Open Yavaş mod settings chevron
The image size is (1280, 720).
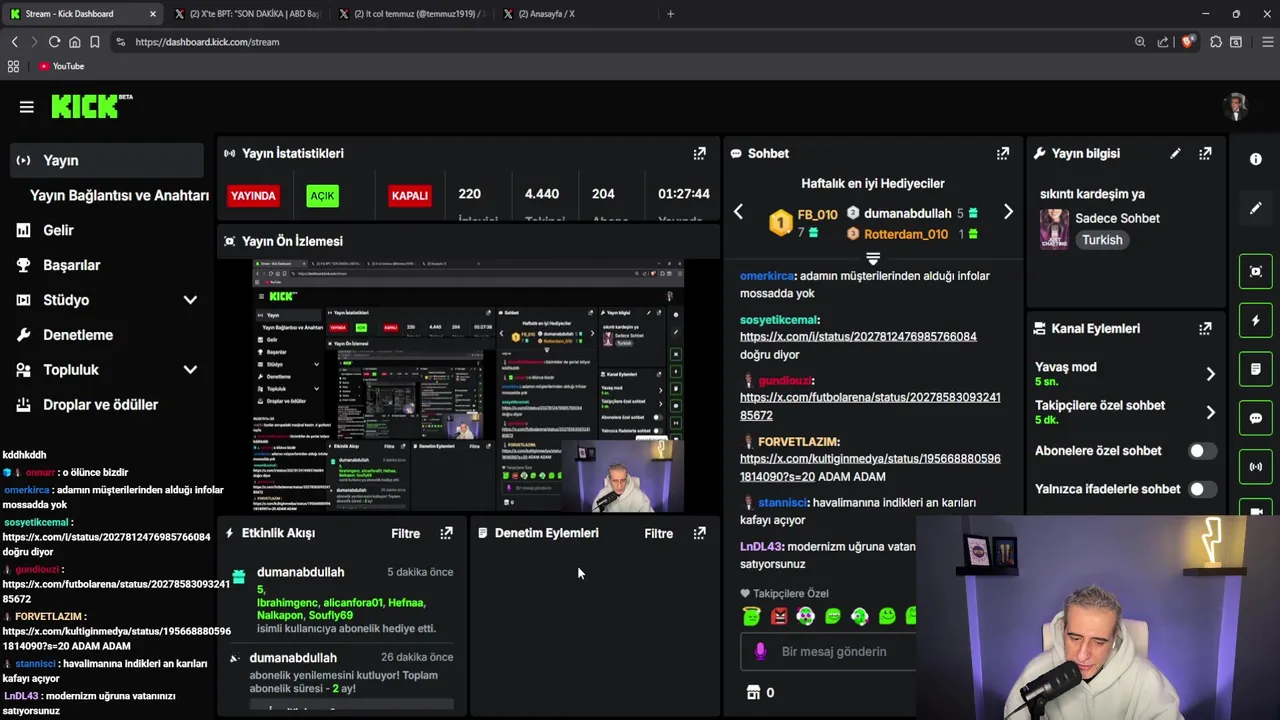pos(1210,374)
